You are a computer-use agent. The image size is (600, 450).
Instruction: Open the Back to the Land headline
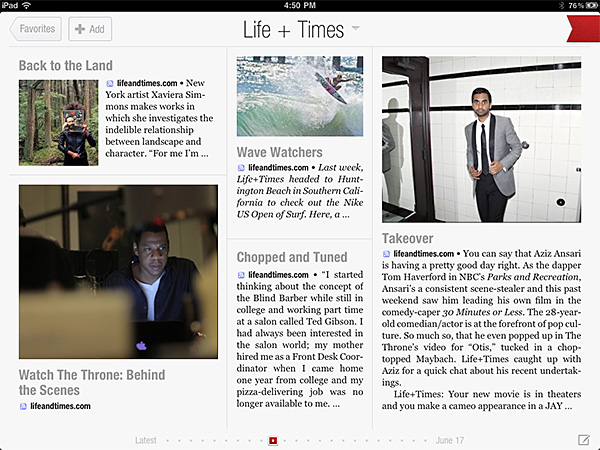[66, 65]
